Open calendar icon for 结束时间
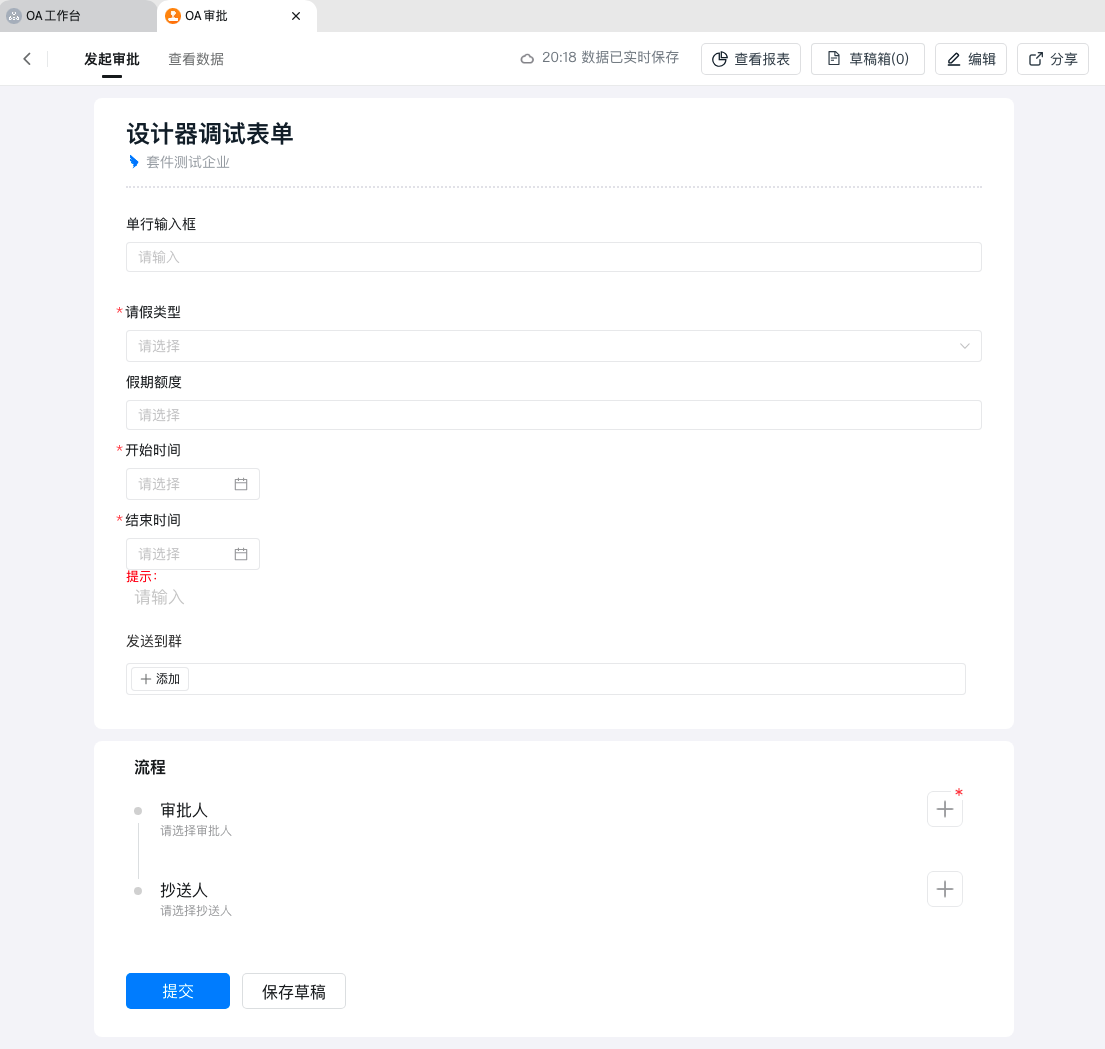Image resolution: width=1105 pixels, height=1049 pixels. click(x=240, y=554)
